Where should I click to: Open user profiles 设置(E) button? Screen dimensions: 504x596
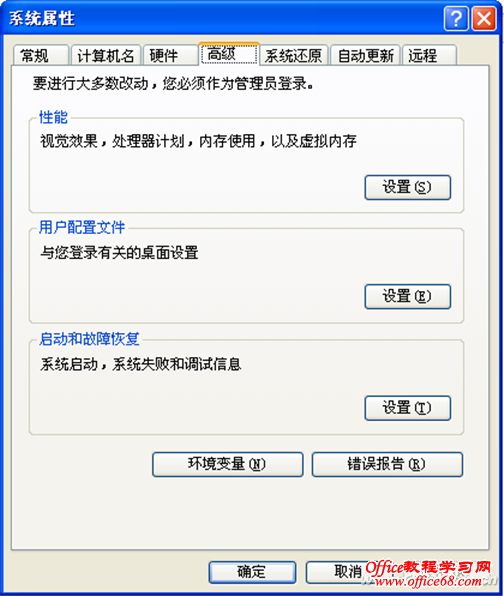(x=407, y=296)
